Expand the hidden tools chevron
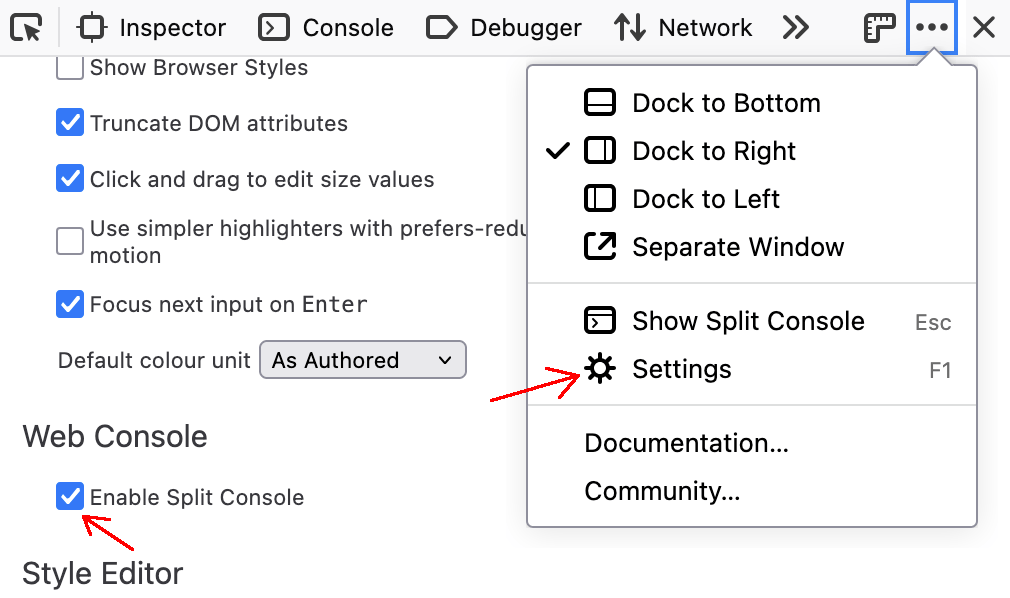The width and height of the screenshot is (1010, 598). [796, 27]
